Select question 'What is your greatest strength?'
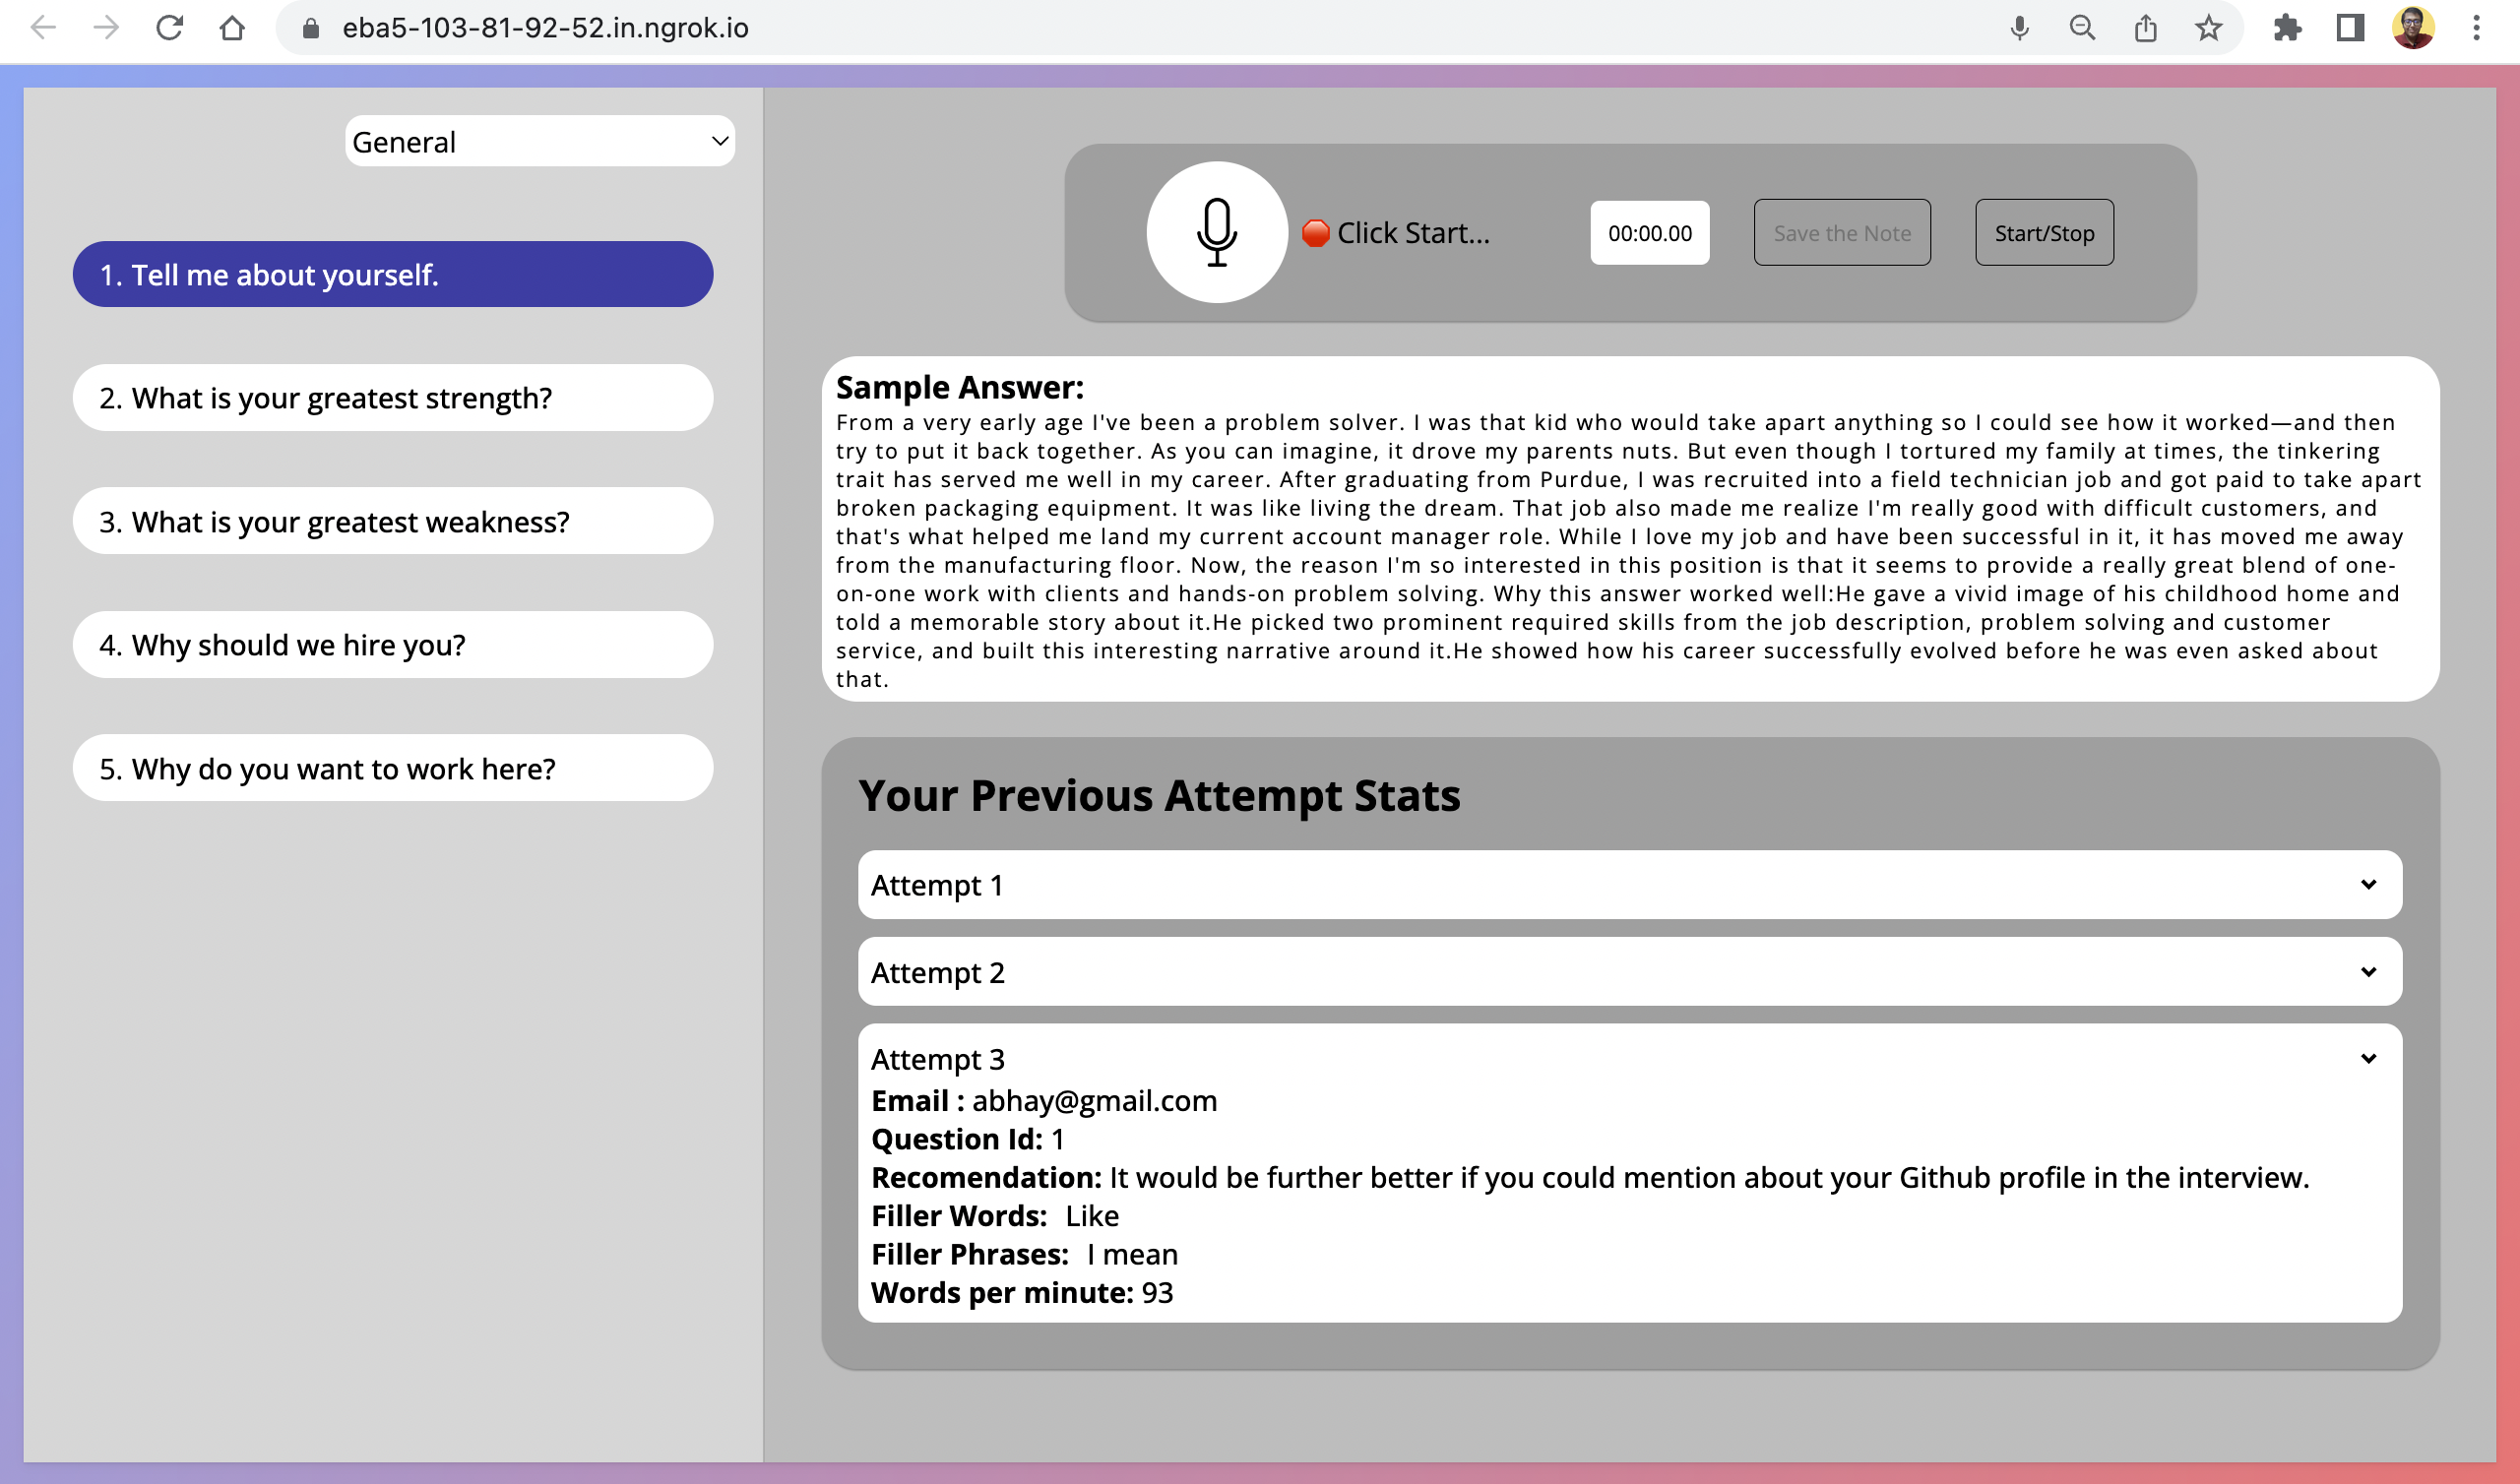 point(392,398)
